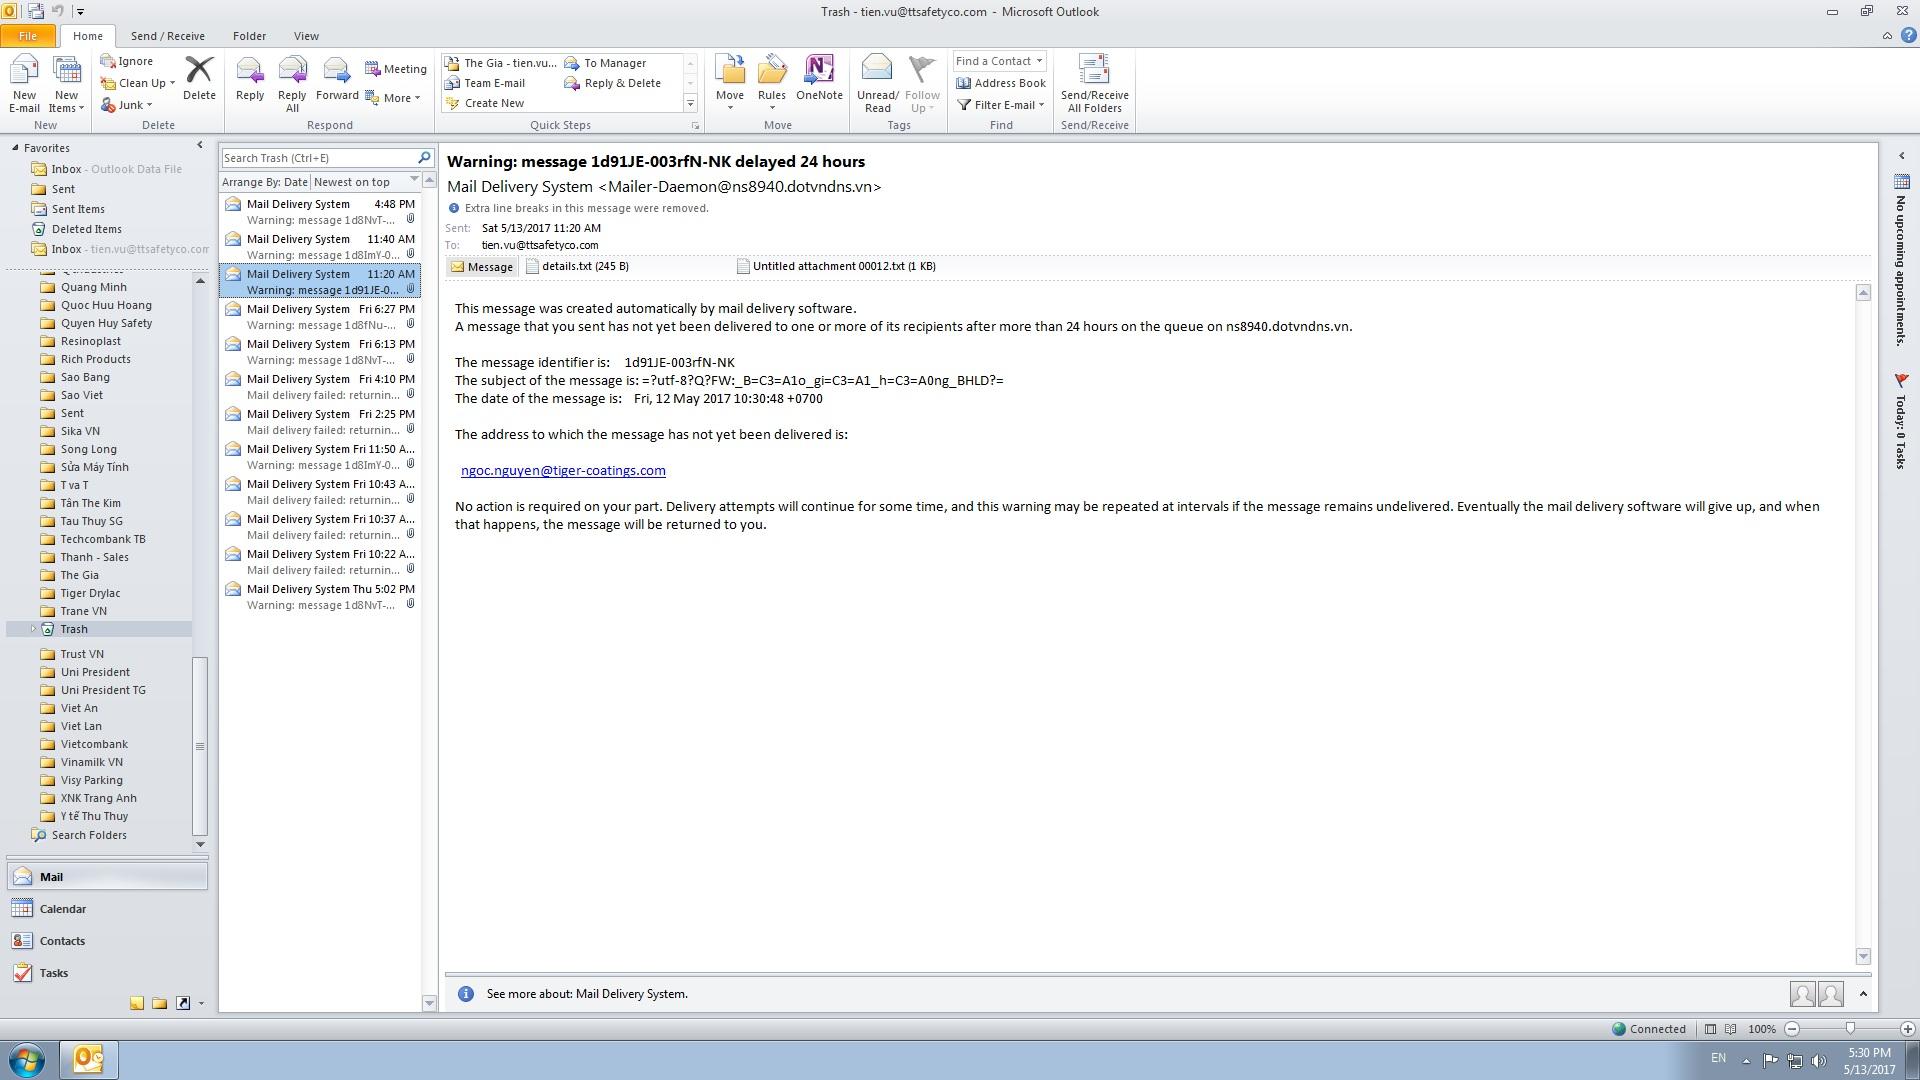The image size is (1920, 1080).
Task: Open the Clean Up dropdown
Action: [x=138, y=83]
